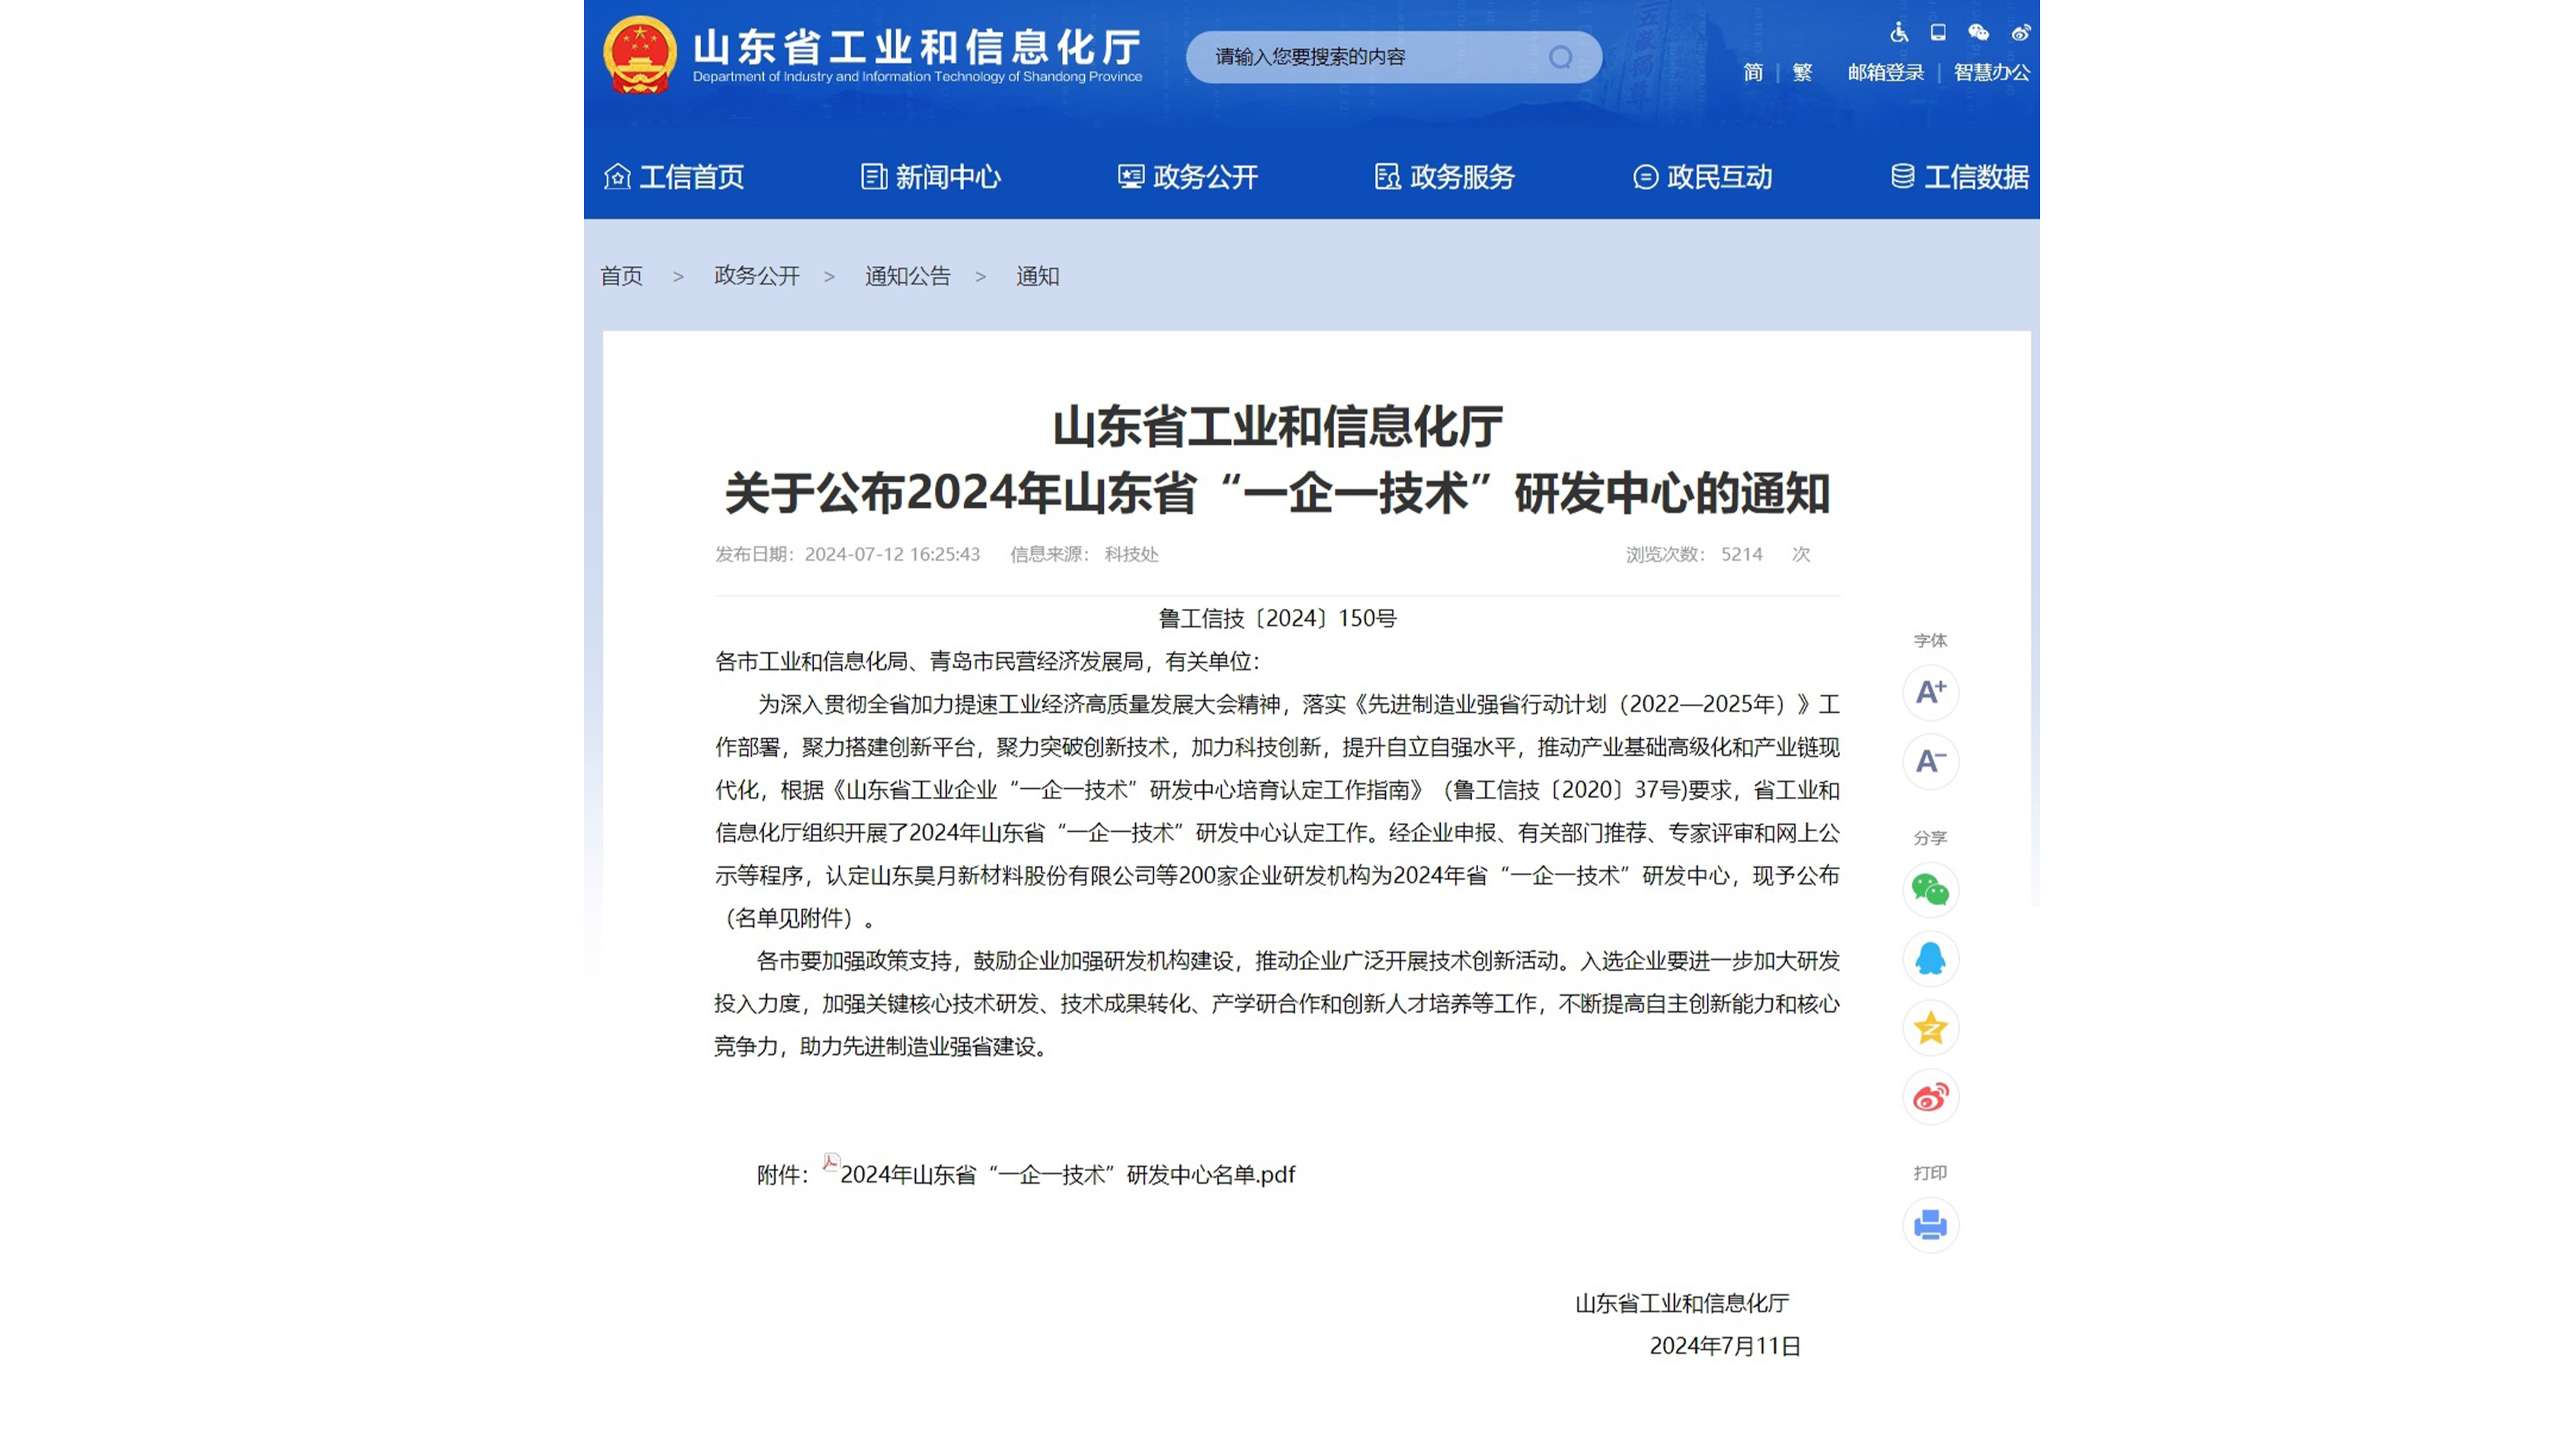This screenshot has height=1449, width=2576.
Task: Click the WeChat icon in top header
Action: [x=1978, y=32]
